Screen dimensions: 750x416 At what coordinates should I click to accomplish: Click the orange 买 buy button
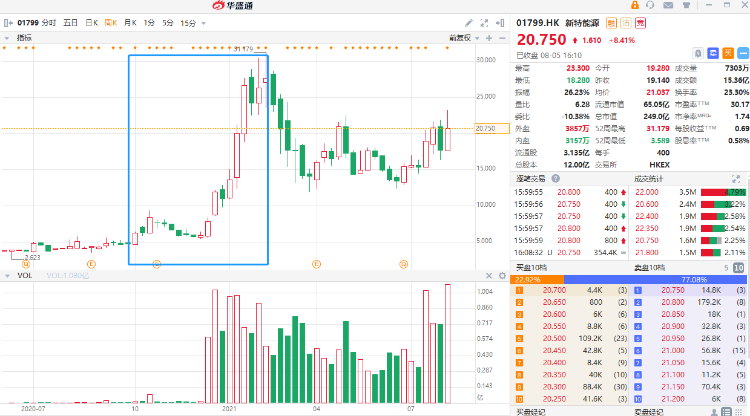728,53
